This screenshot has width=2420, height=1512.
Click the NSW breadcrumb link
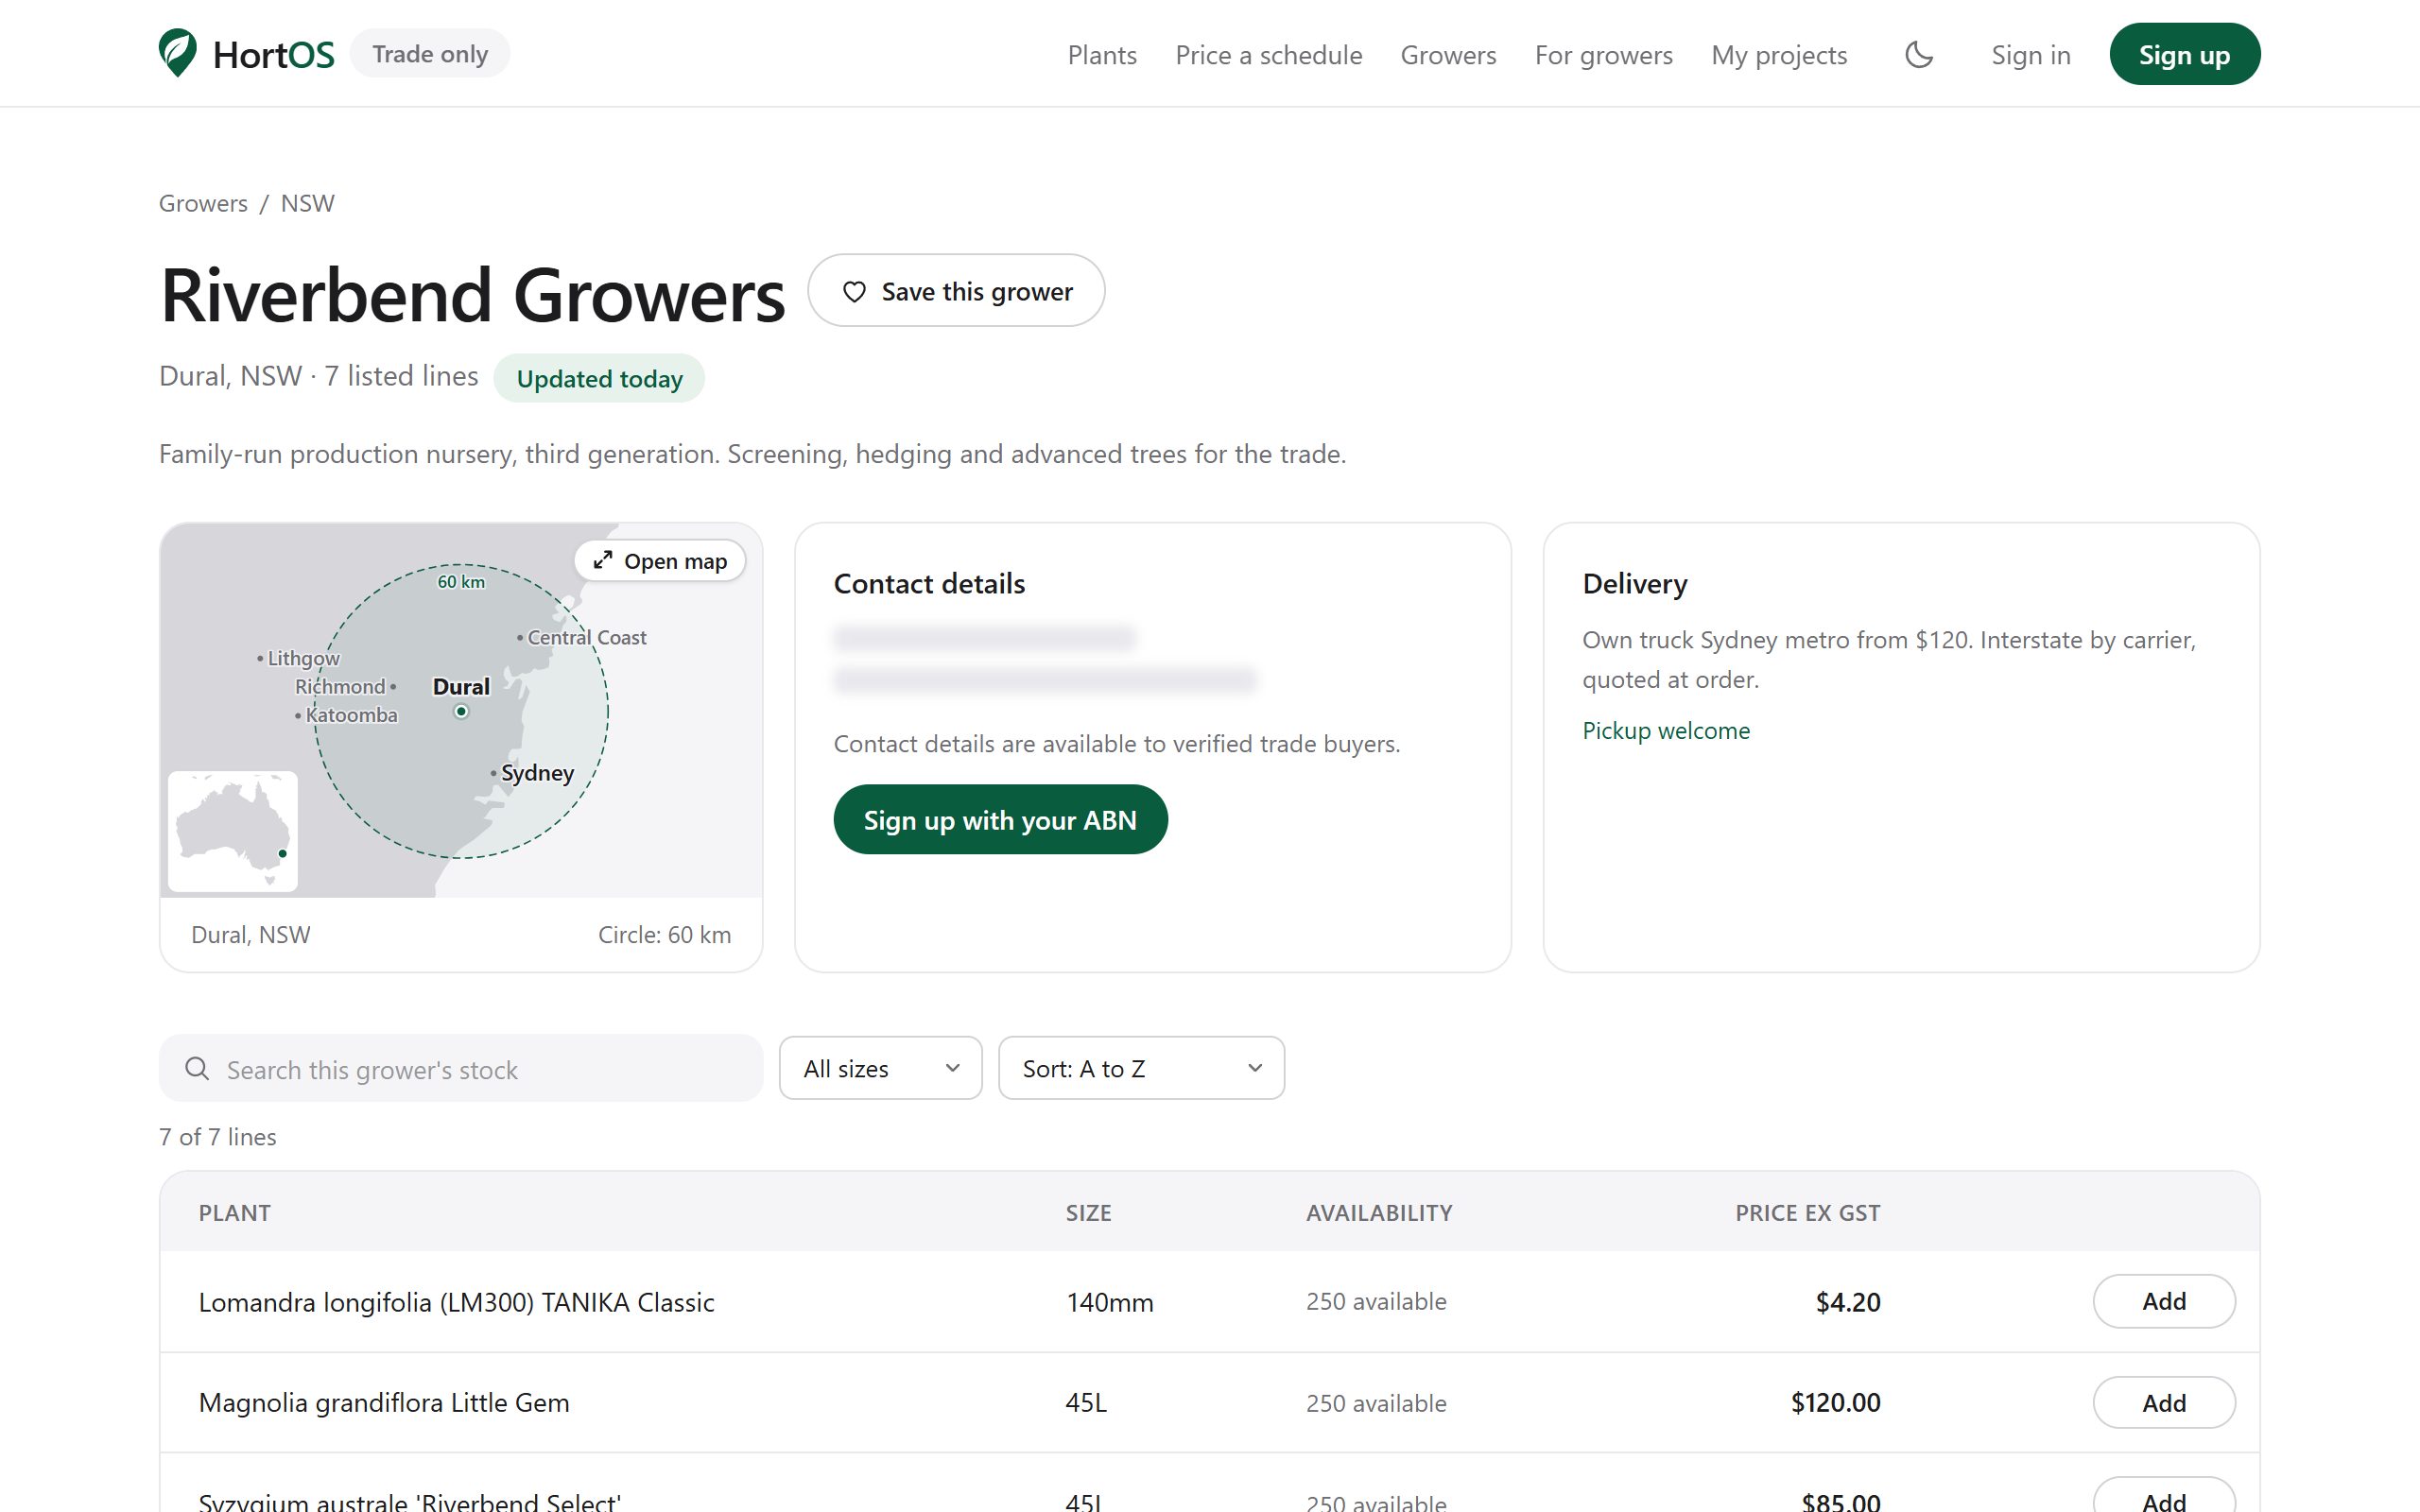(307, 203)
